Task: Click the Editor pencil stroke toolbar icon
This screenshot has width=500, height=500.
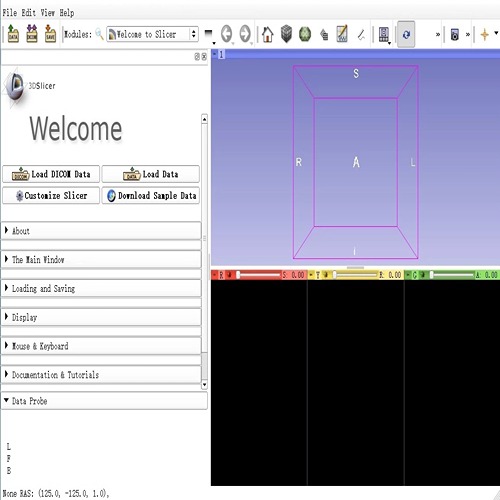Action: point(361,35)
